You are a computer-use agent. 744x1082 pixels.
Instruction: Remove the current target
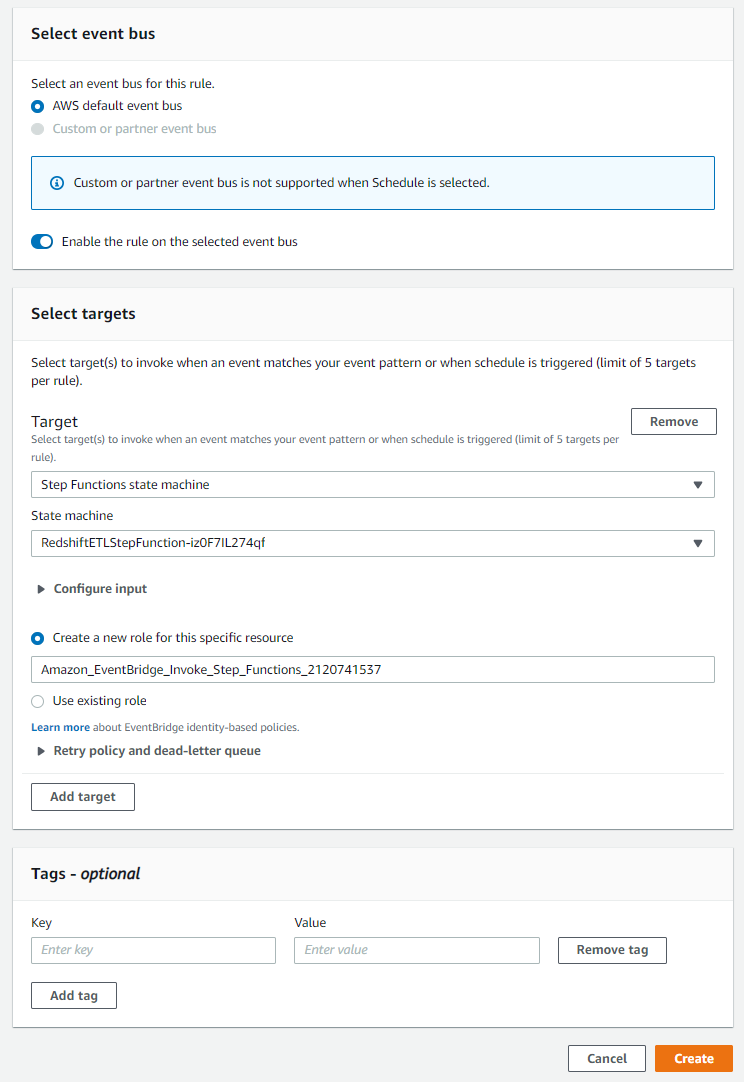tap(673, 421)
